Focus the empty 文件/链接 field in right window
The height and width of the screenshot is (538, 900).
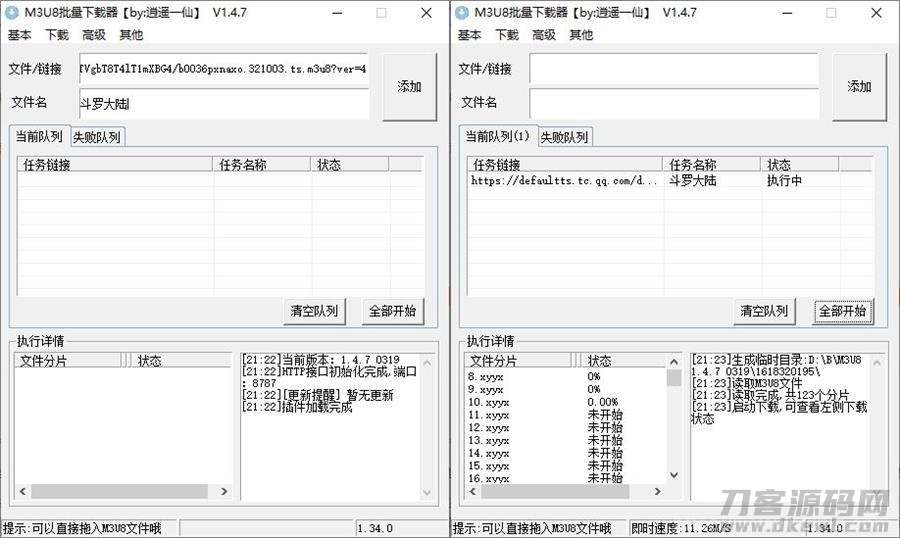(x=674, y=69)
